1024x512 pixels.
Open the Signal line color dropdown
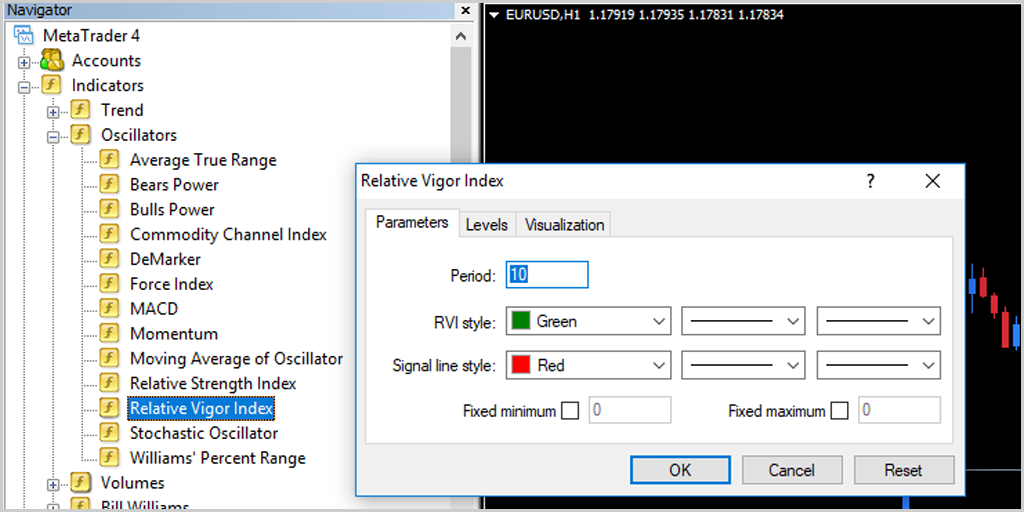pos(588,366)
